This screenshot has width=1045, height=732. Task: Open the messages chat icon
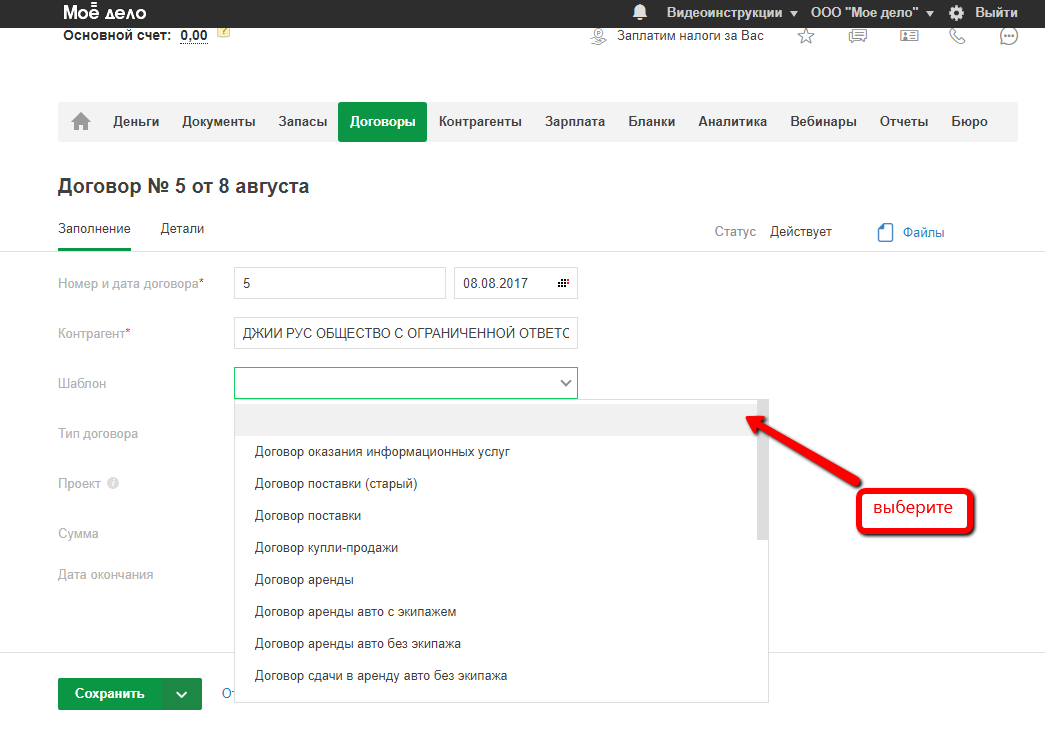pos(858,36)
